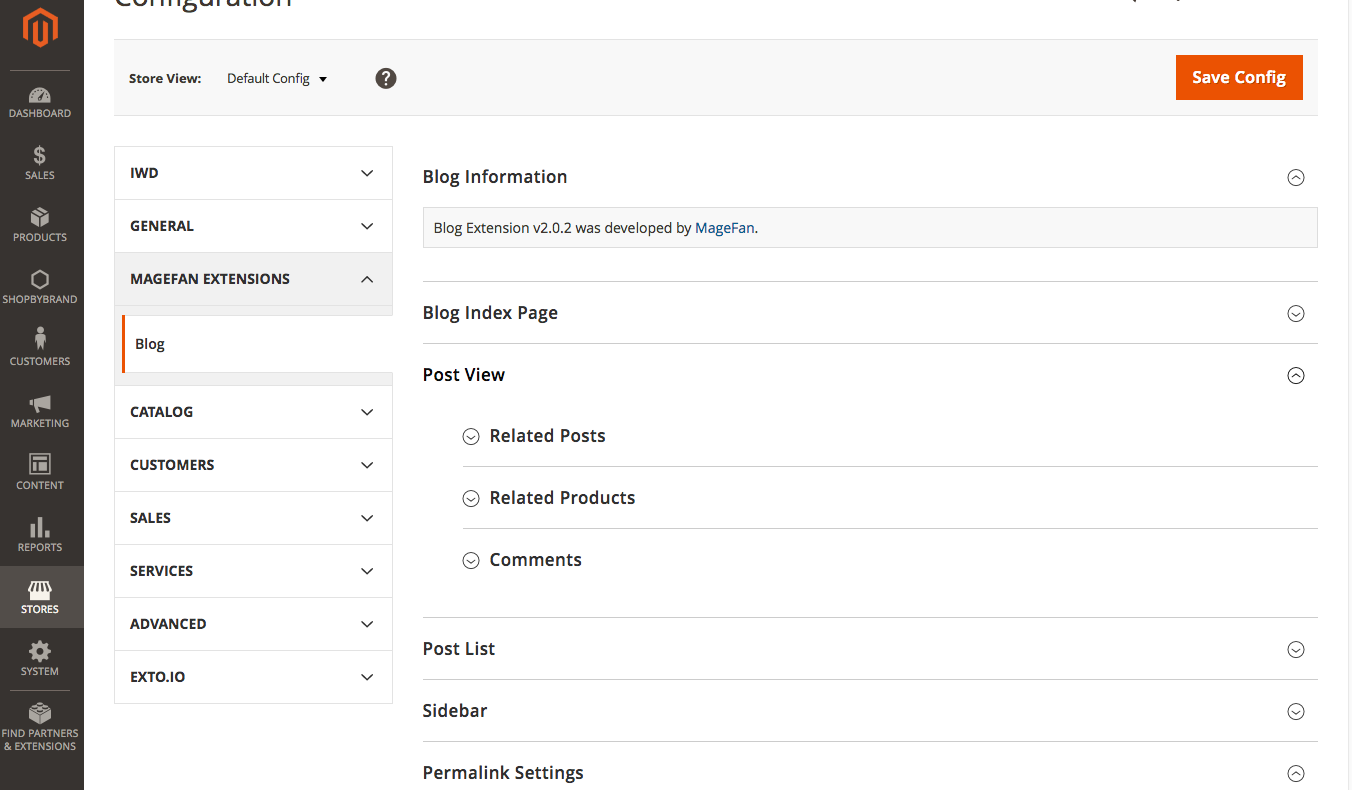Open the Stores storefront icon

pyautogui.click(x=40, y=590)
